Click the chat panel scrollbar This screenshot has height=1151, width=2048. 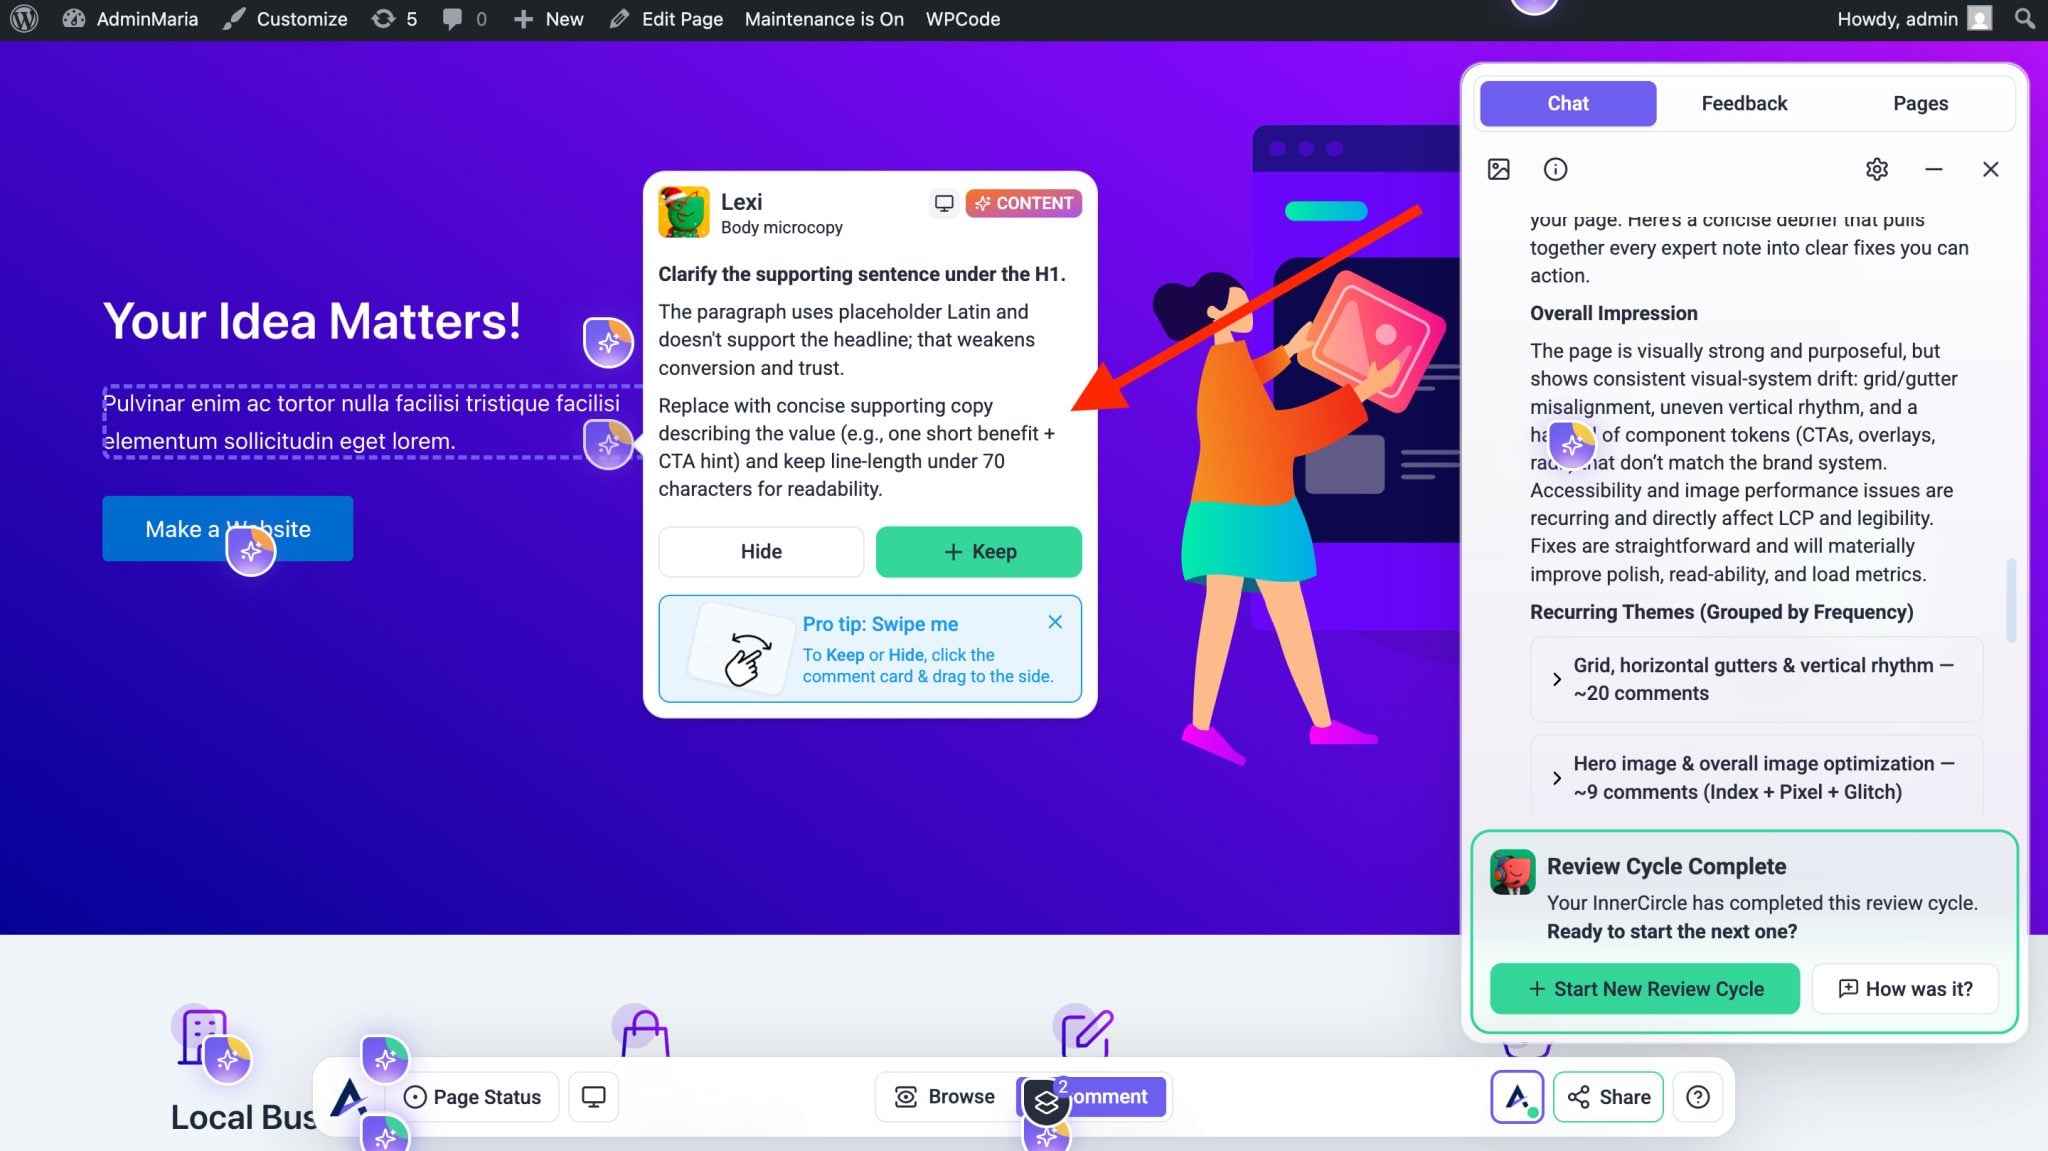pos(2010,600)
